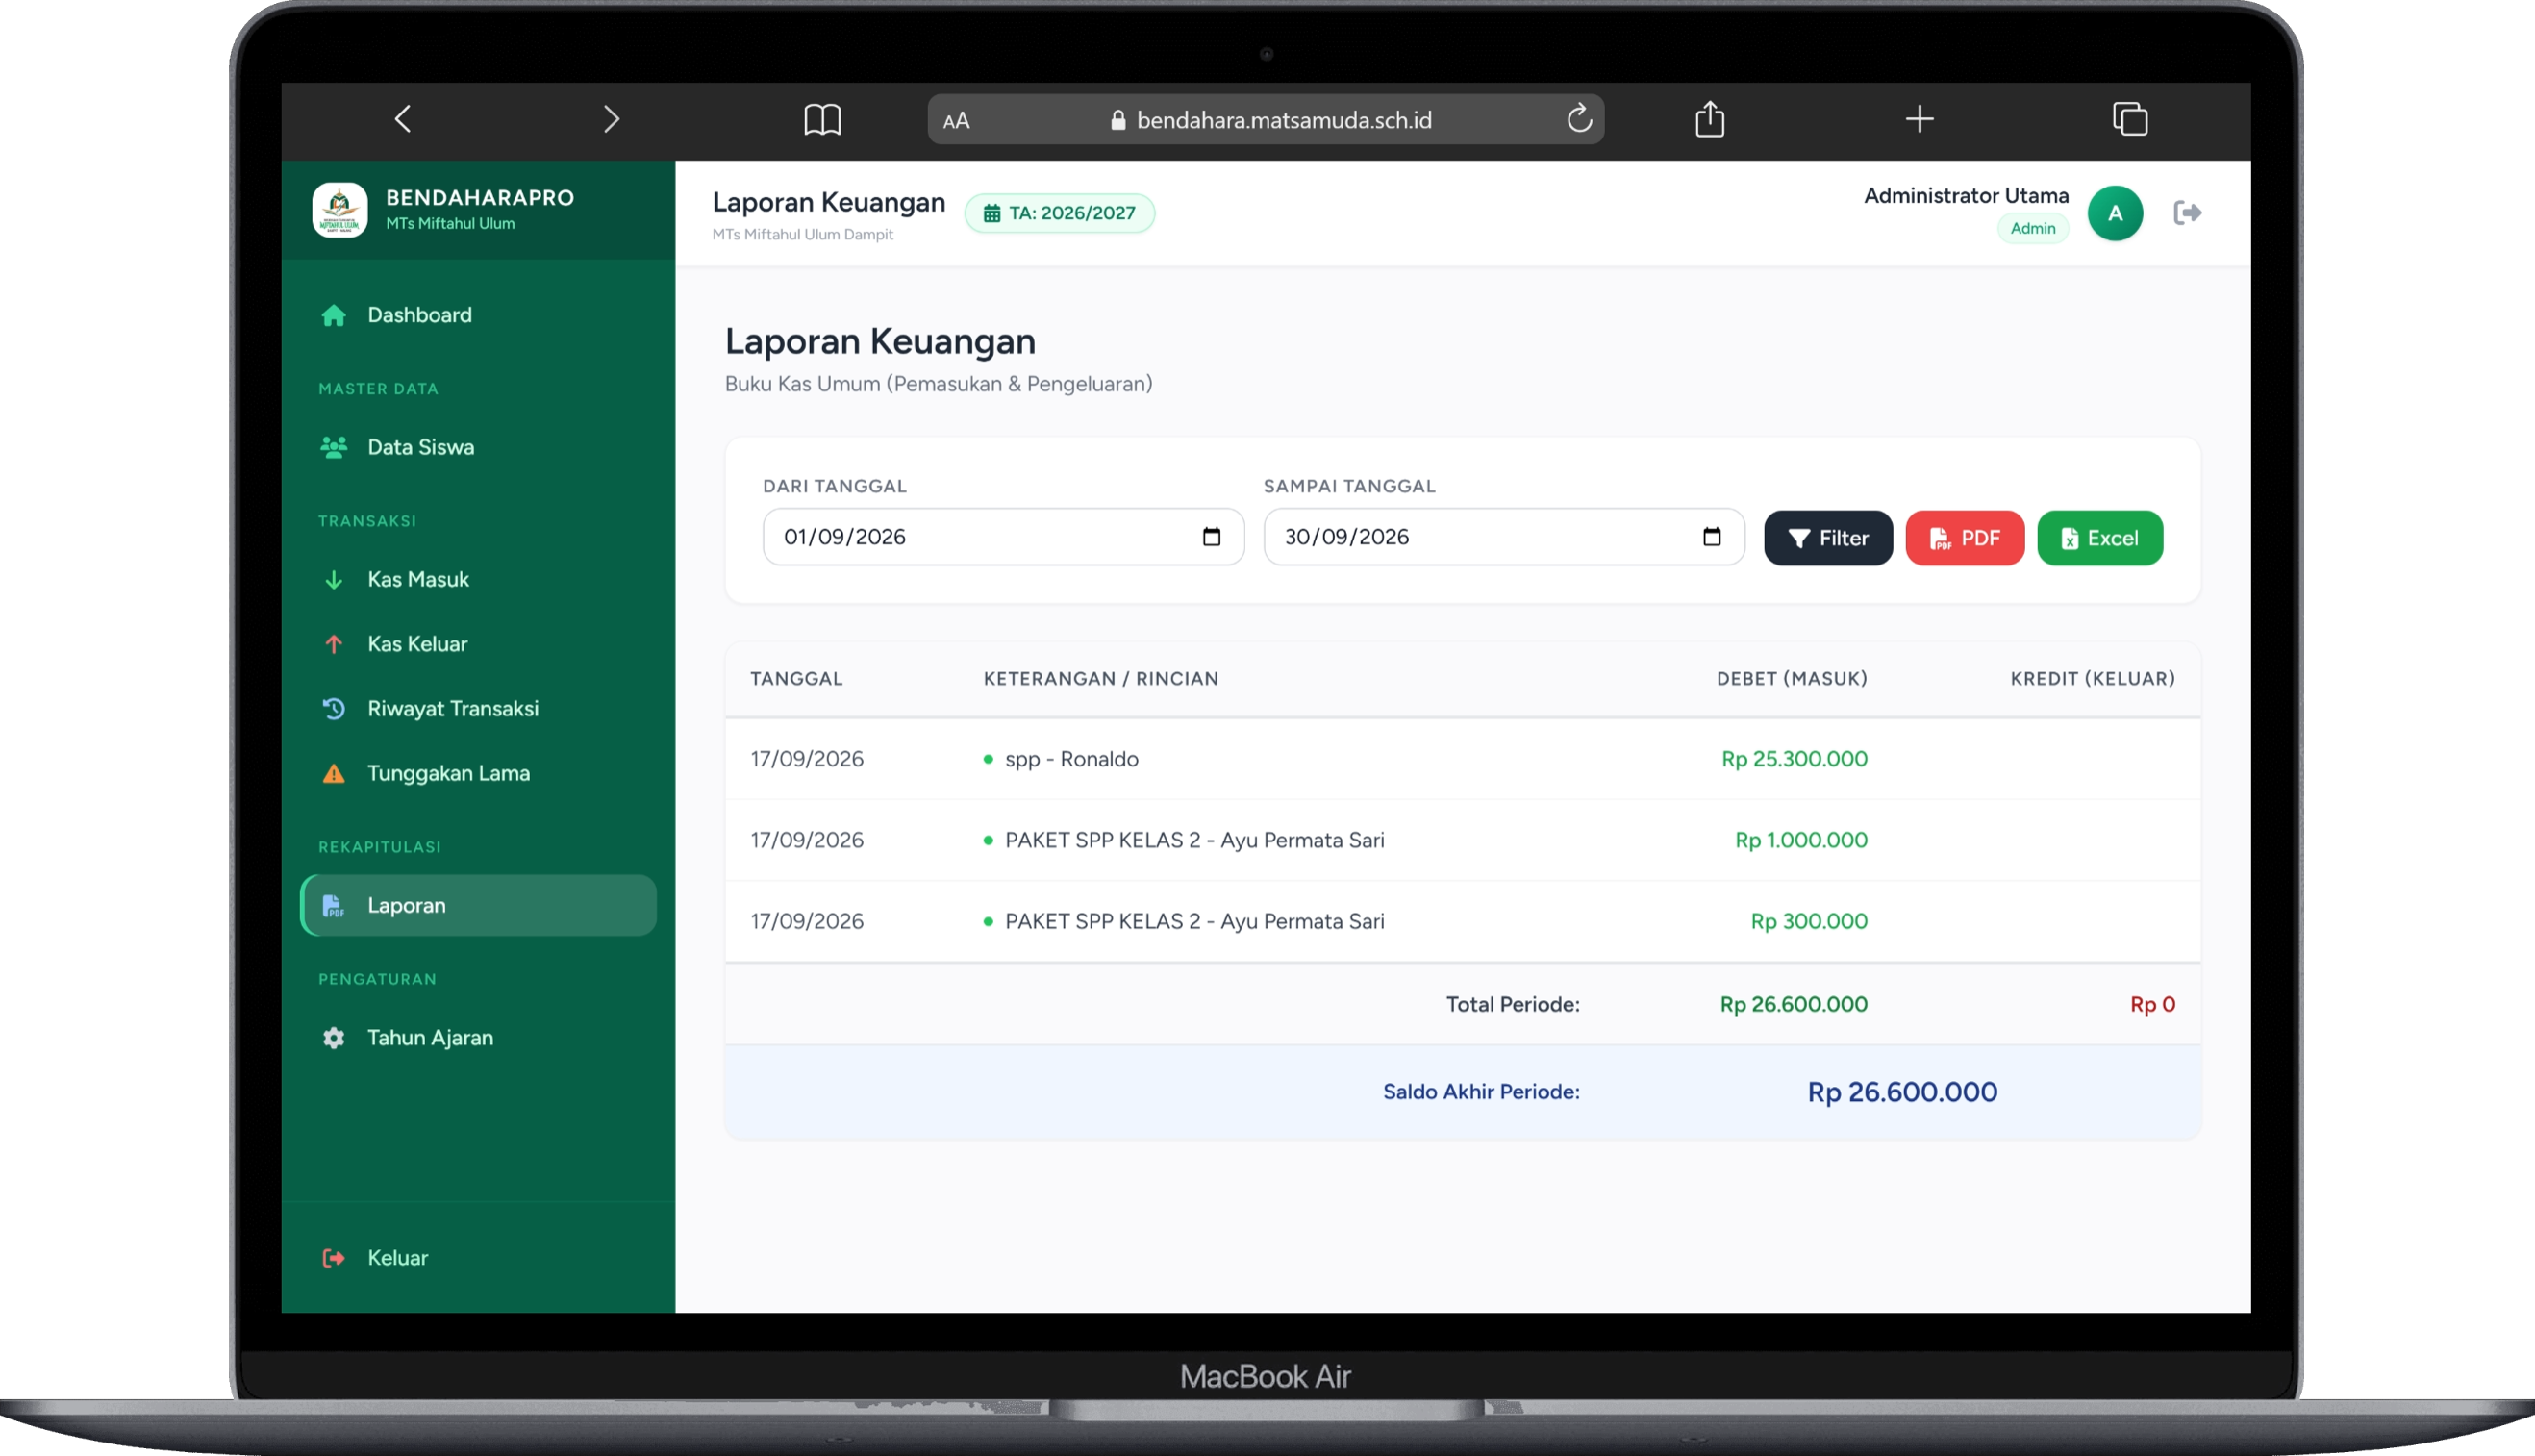Open the AA reader options menu

[956, 121]
